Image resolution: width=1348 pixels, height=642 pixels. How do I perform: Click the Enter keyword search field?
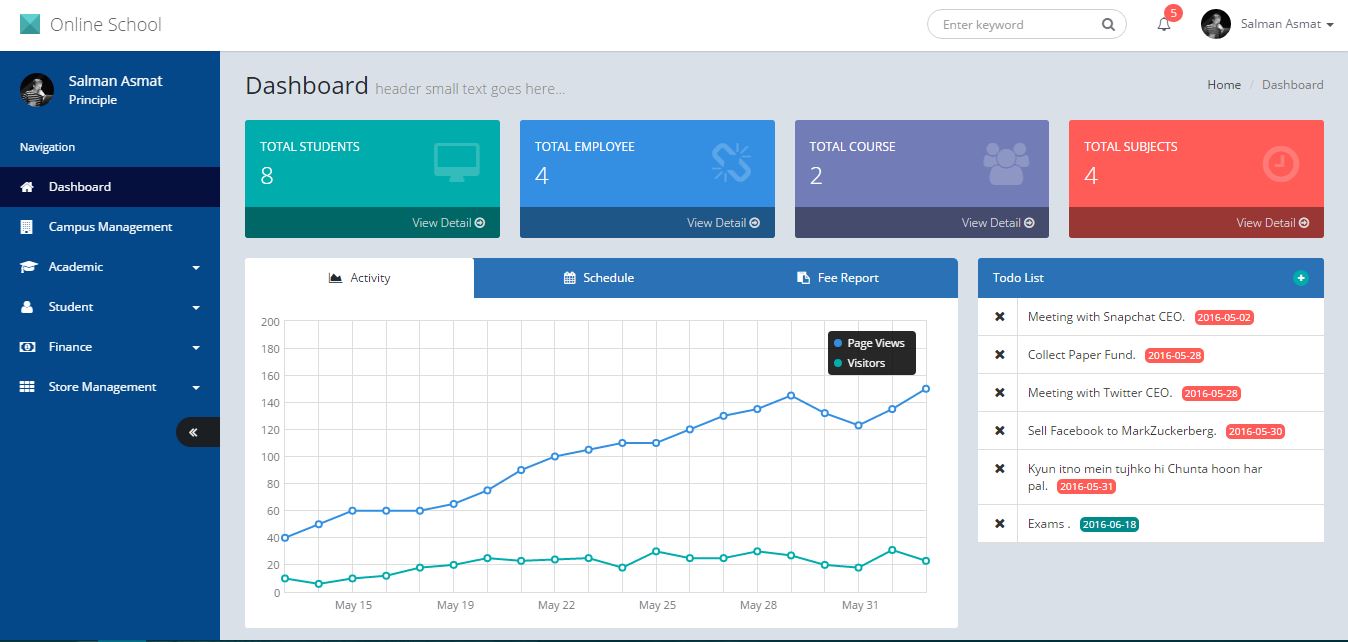tap(1015, 25)
